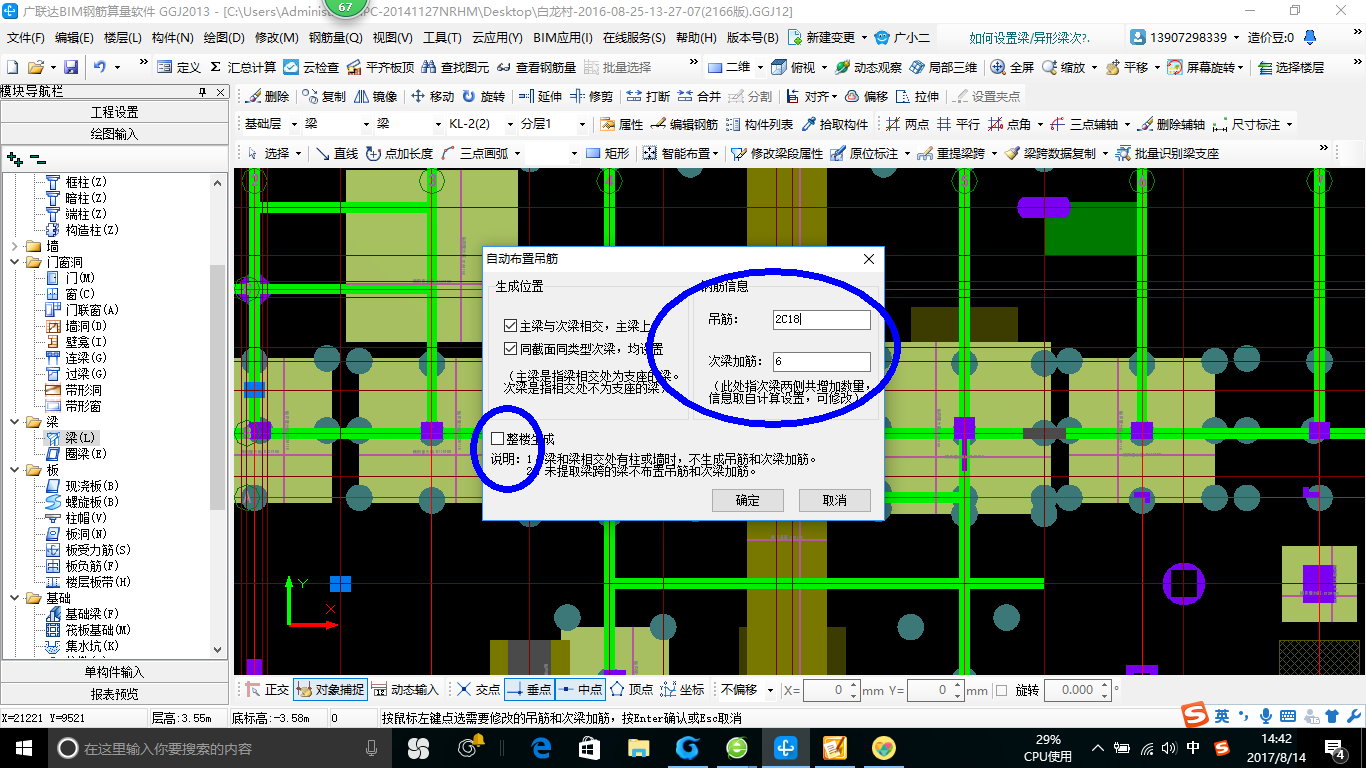Select 删除 delete tool
Image resolution: width=1366 pixels, height=768 pixels.
click(x=267, y=96)
